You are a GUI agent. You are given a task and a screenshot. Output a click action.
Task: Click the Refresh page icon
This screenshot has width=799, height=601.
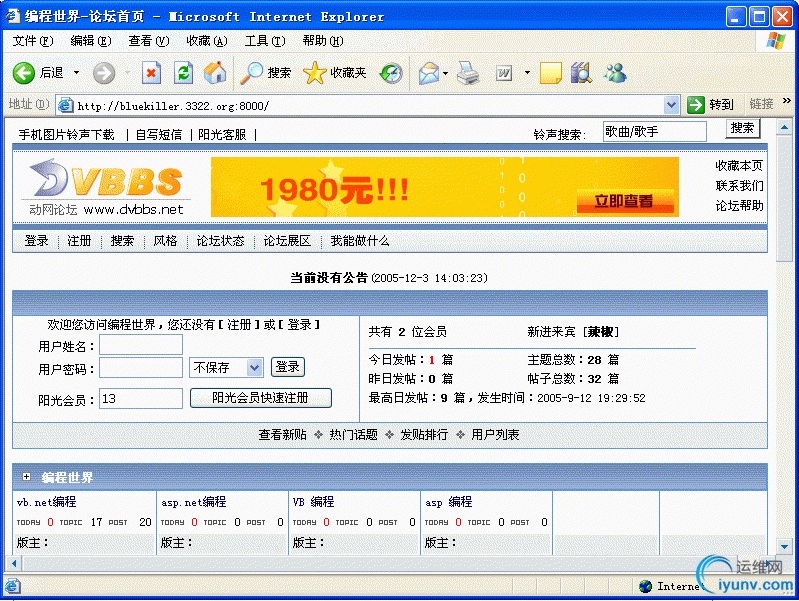183,73
